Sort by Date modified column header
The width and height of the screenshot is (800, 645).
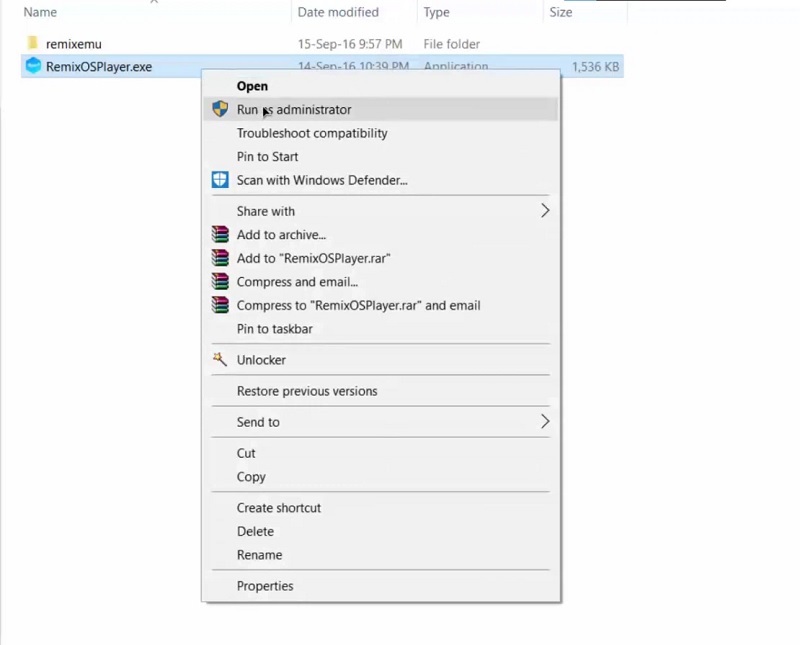click(x=338, y=12)
